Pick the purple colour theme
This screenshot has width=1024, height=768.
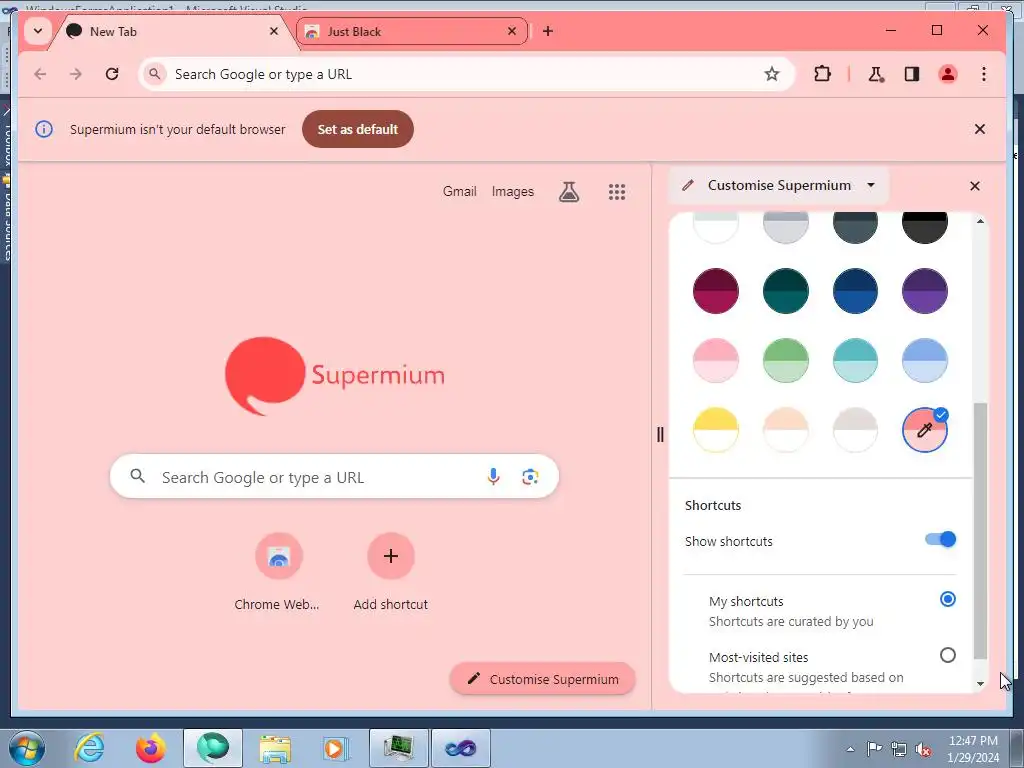tap(925, 291)
